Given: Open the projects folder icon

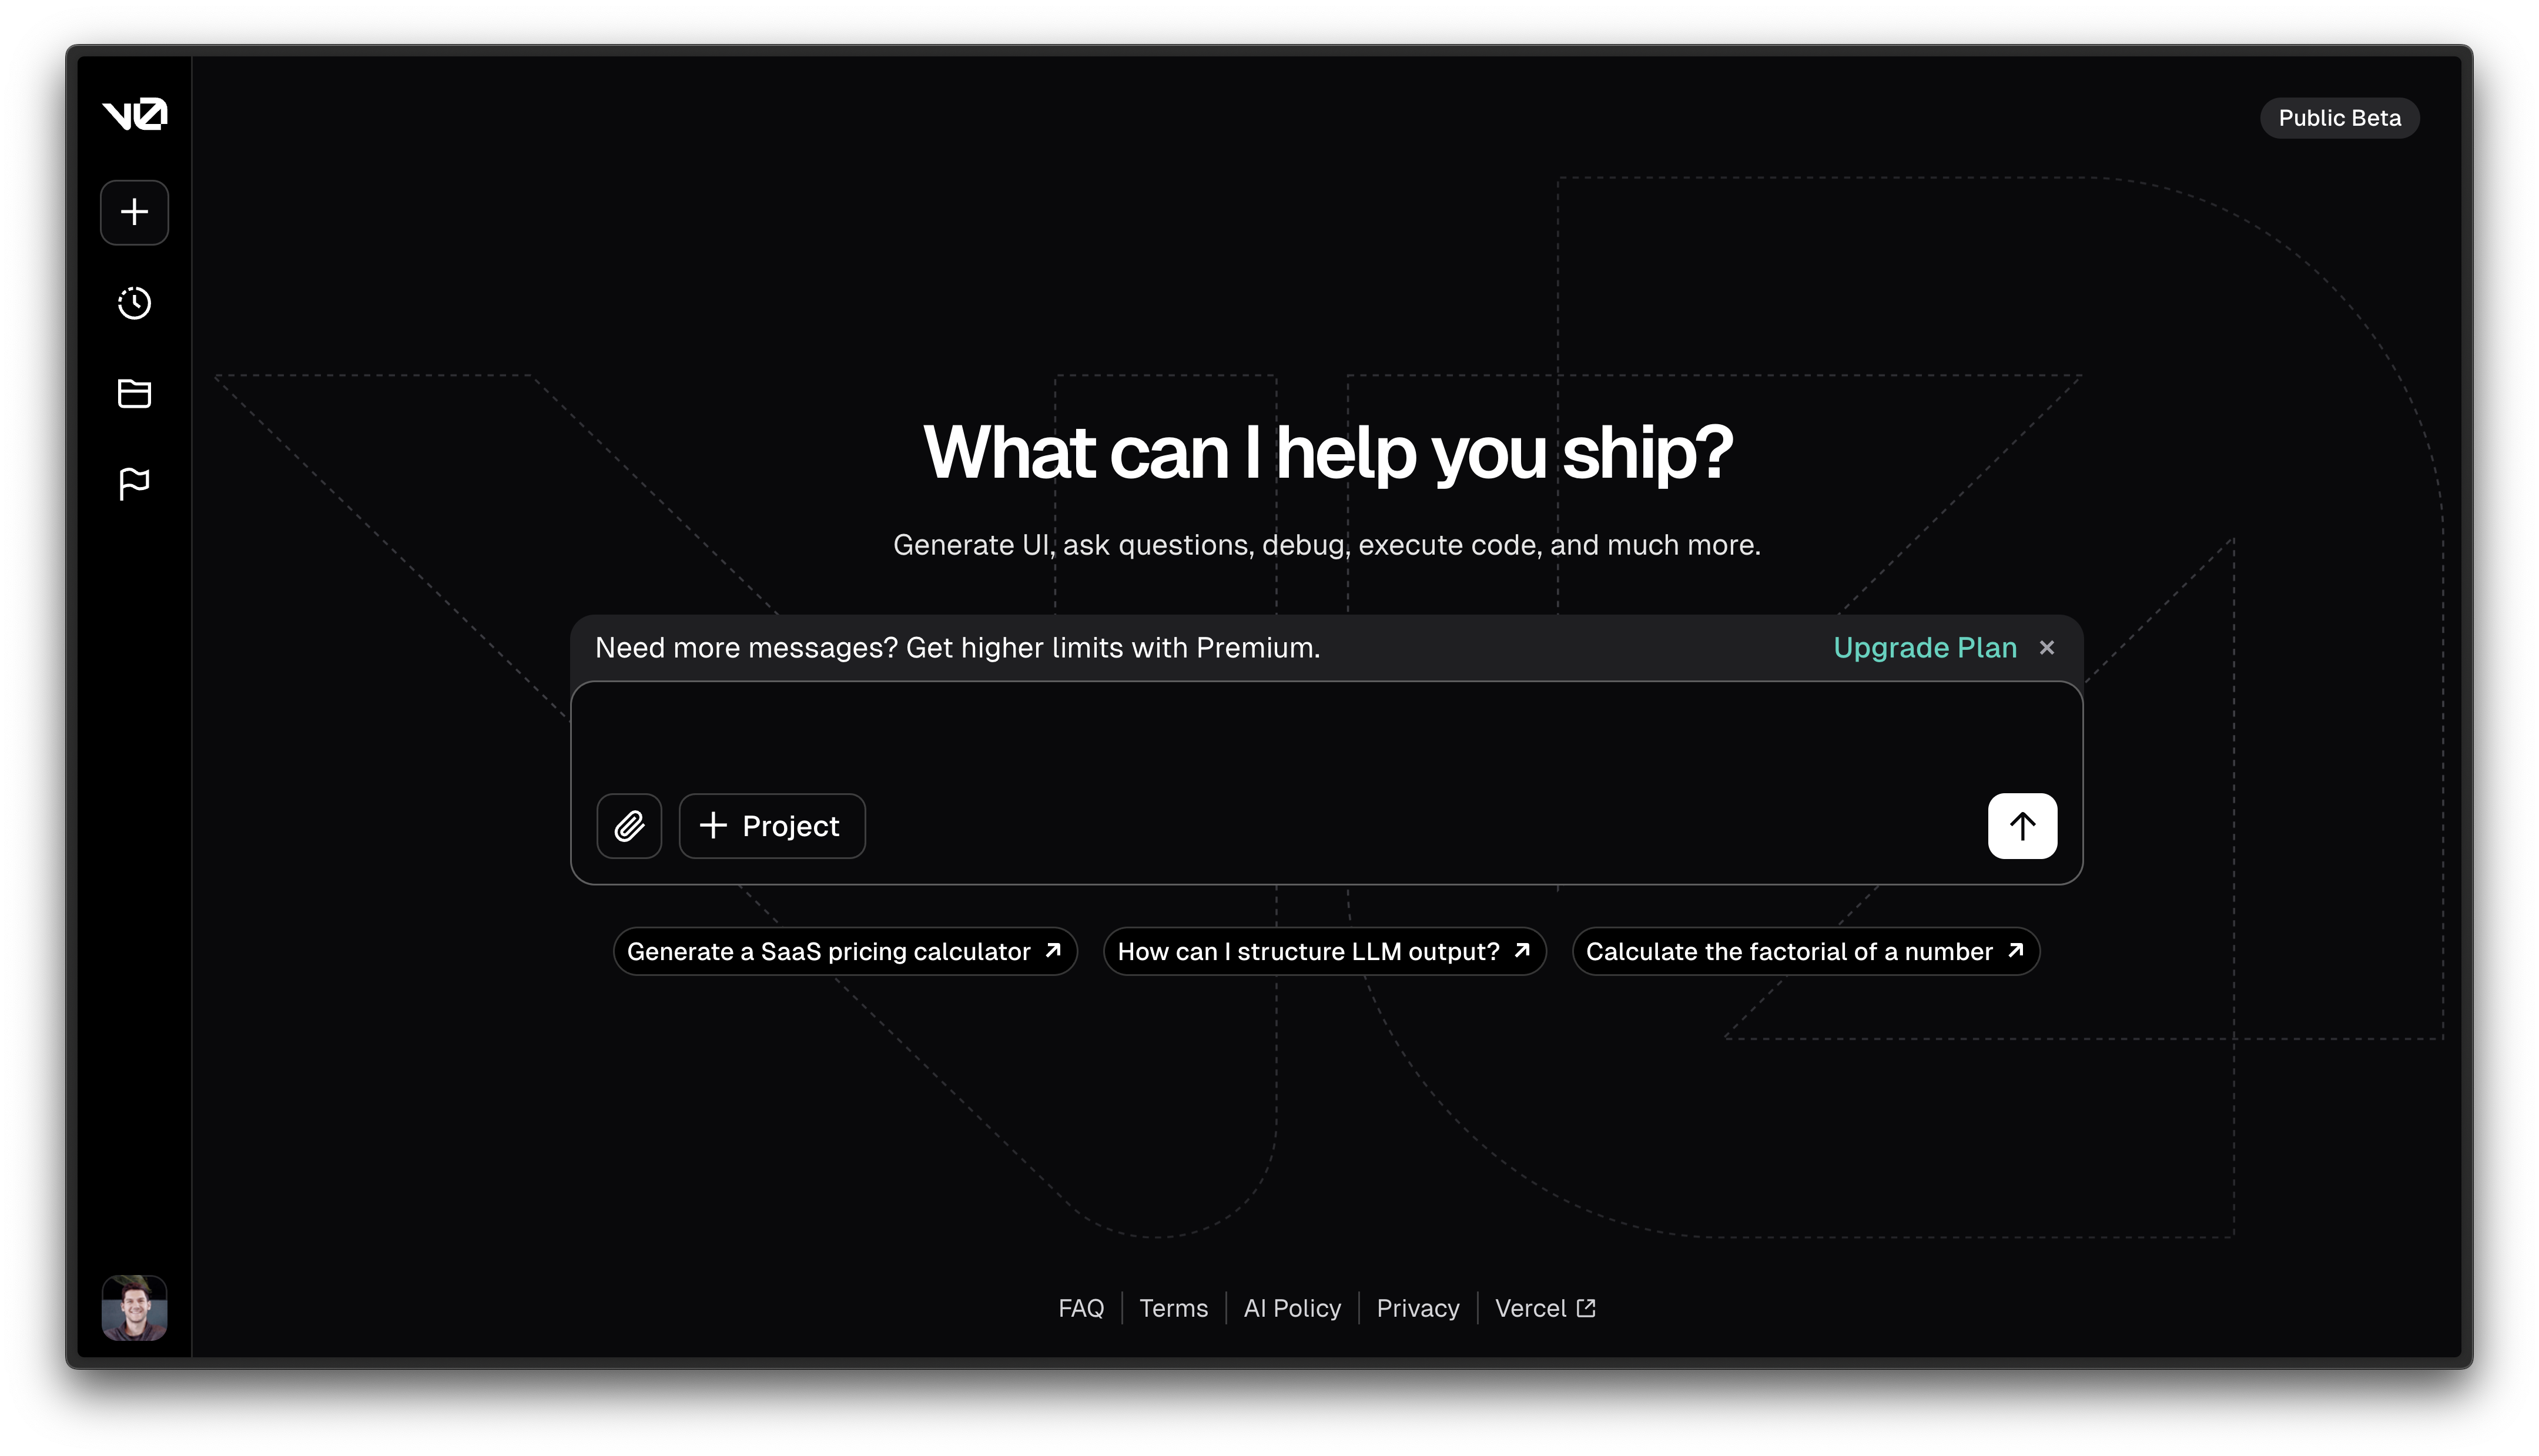Looking at the screenshot, I should click(x=134, y=393).
